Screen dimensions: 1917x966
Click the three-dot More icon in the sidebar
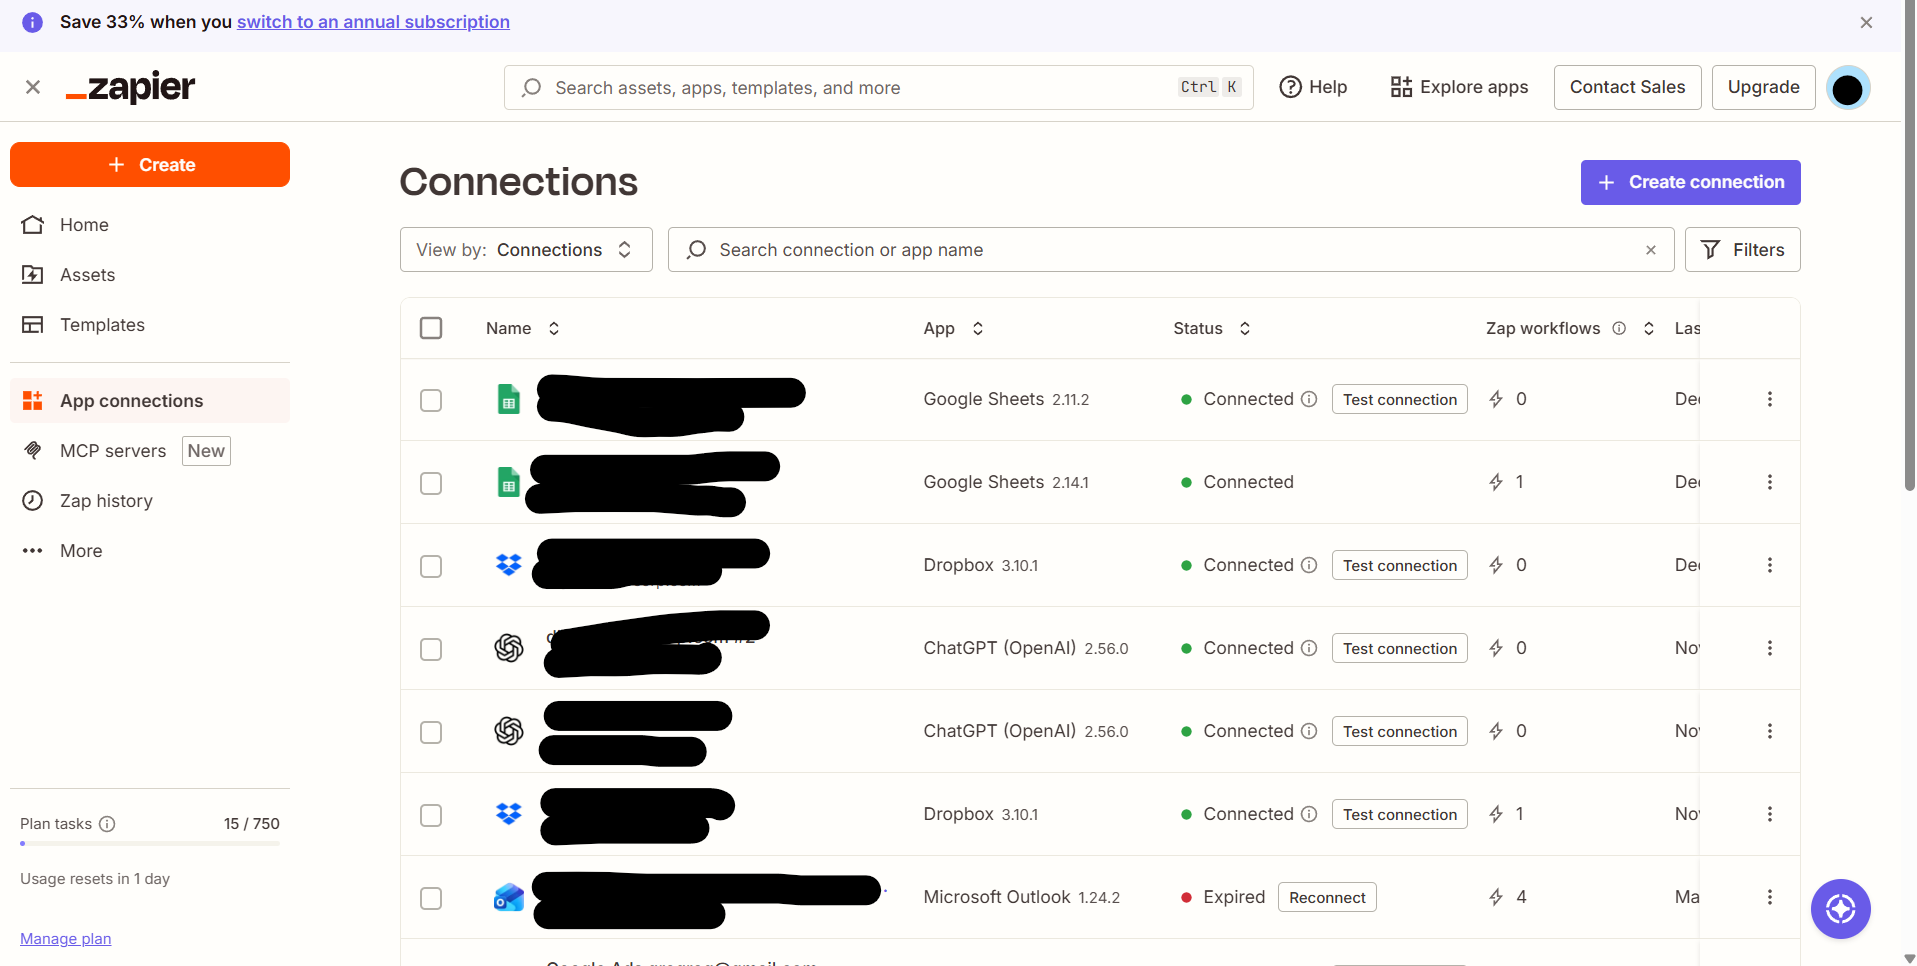click(x=33, y=551)
